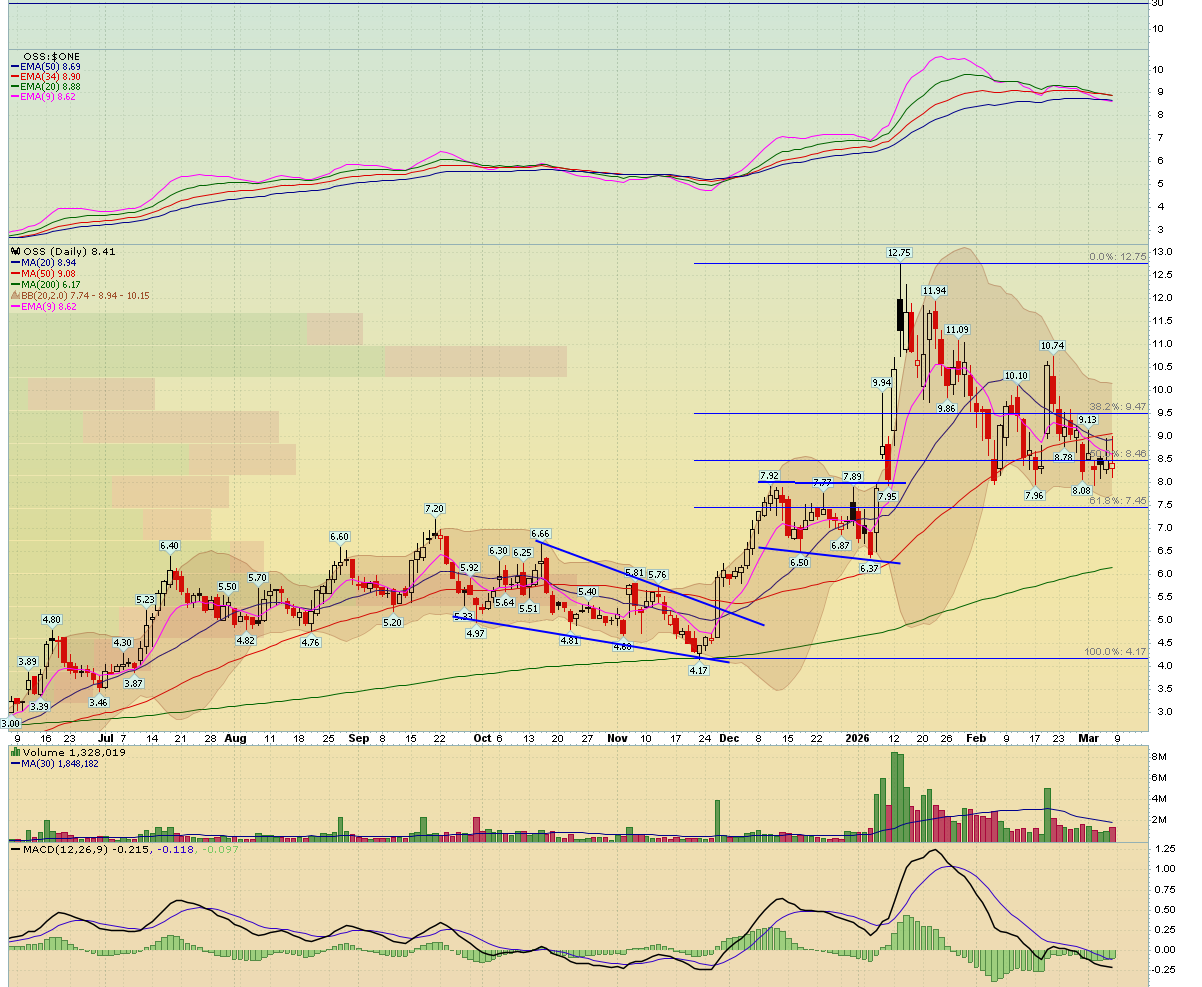Click the 6.66 October high label
Viewport: 1202px width, 987px height.
(541, 534)
